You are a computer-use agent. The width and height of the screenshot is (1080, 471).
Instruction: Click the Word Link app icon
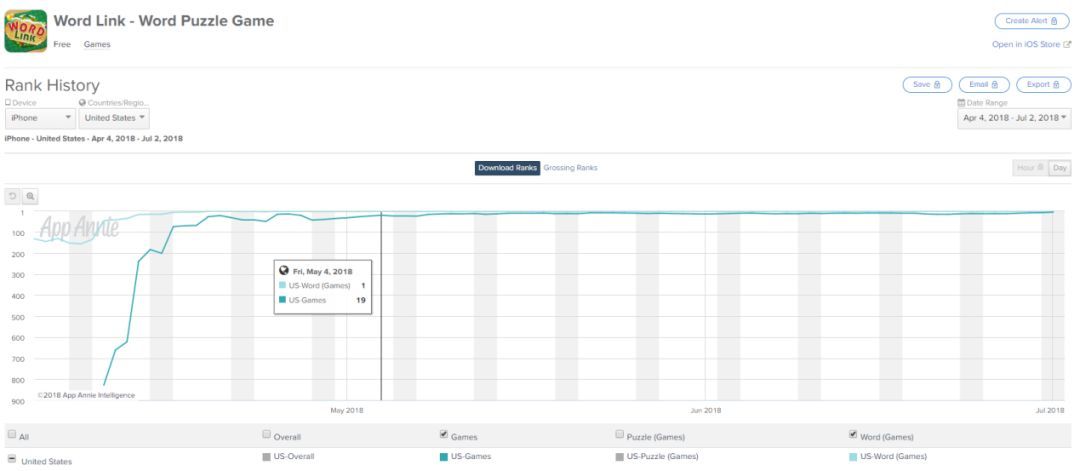[x=26, y=31]
